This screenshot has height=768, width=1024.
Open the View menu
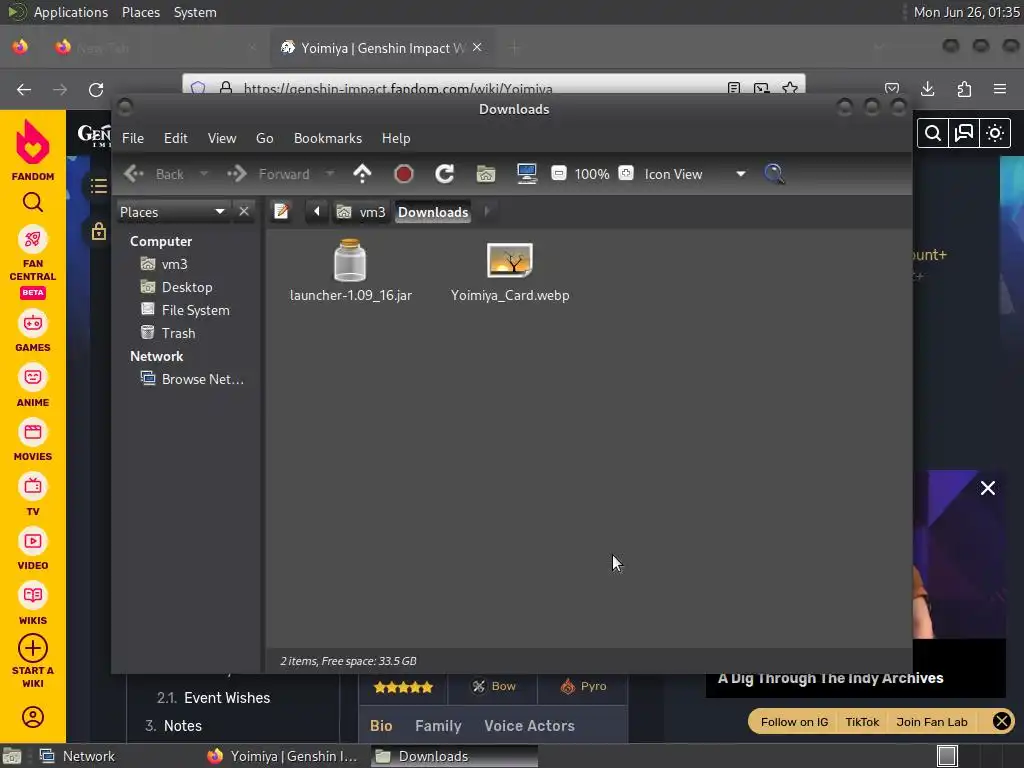coord(222,138)
